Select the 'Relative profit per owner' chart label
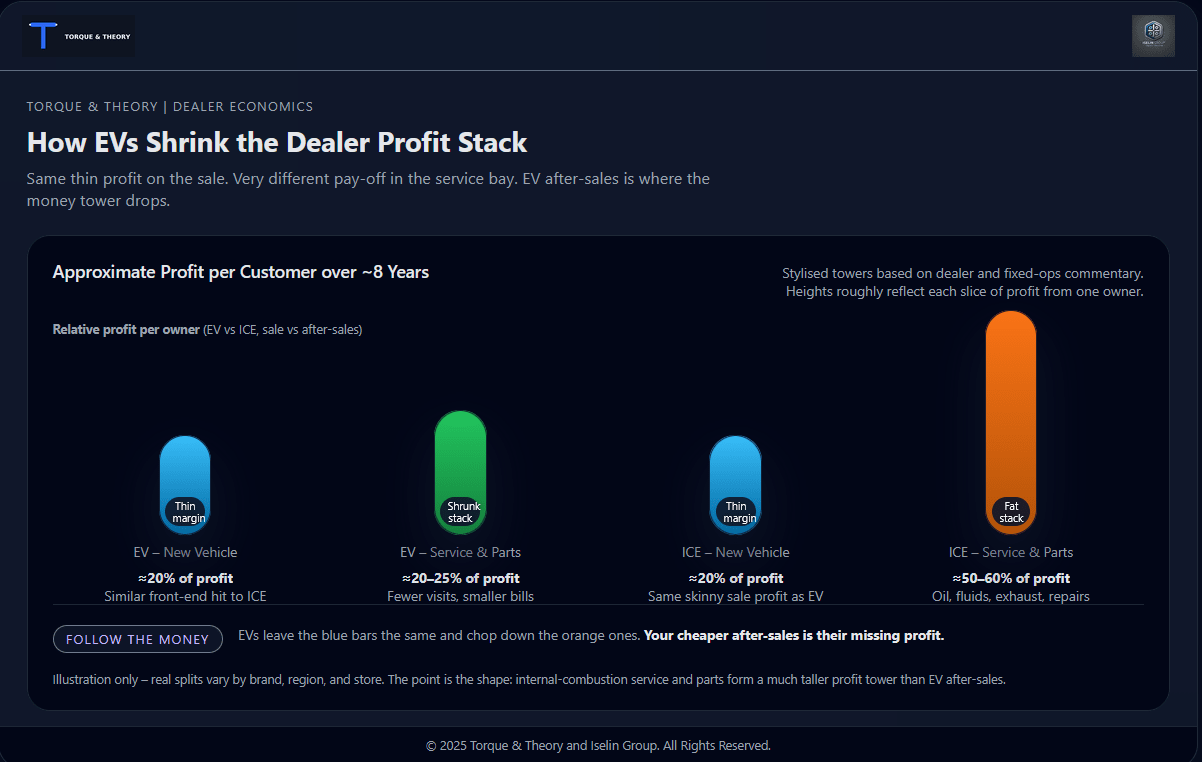1202x762 pixels. pos(125,328)
